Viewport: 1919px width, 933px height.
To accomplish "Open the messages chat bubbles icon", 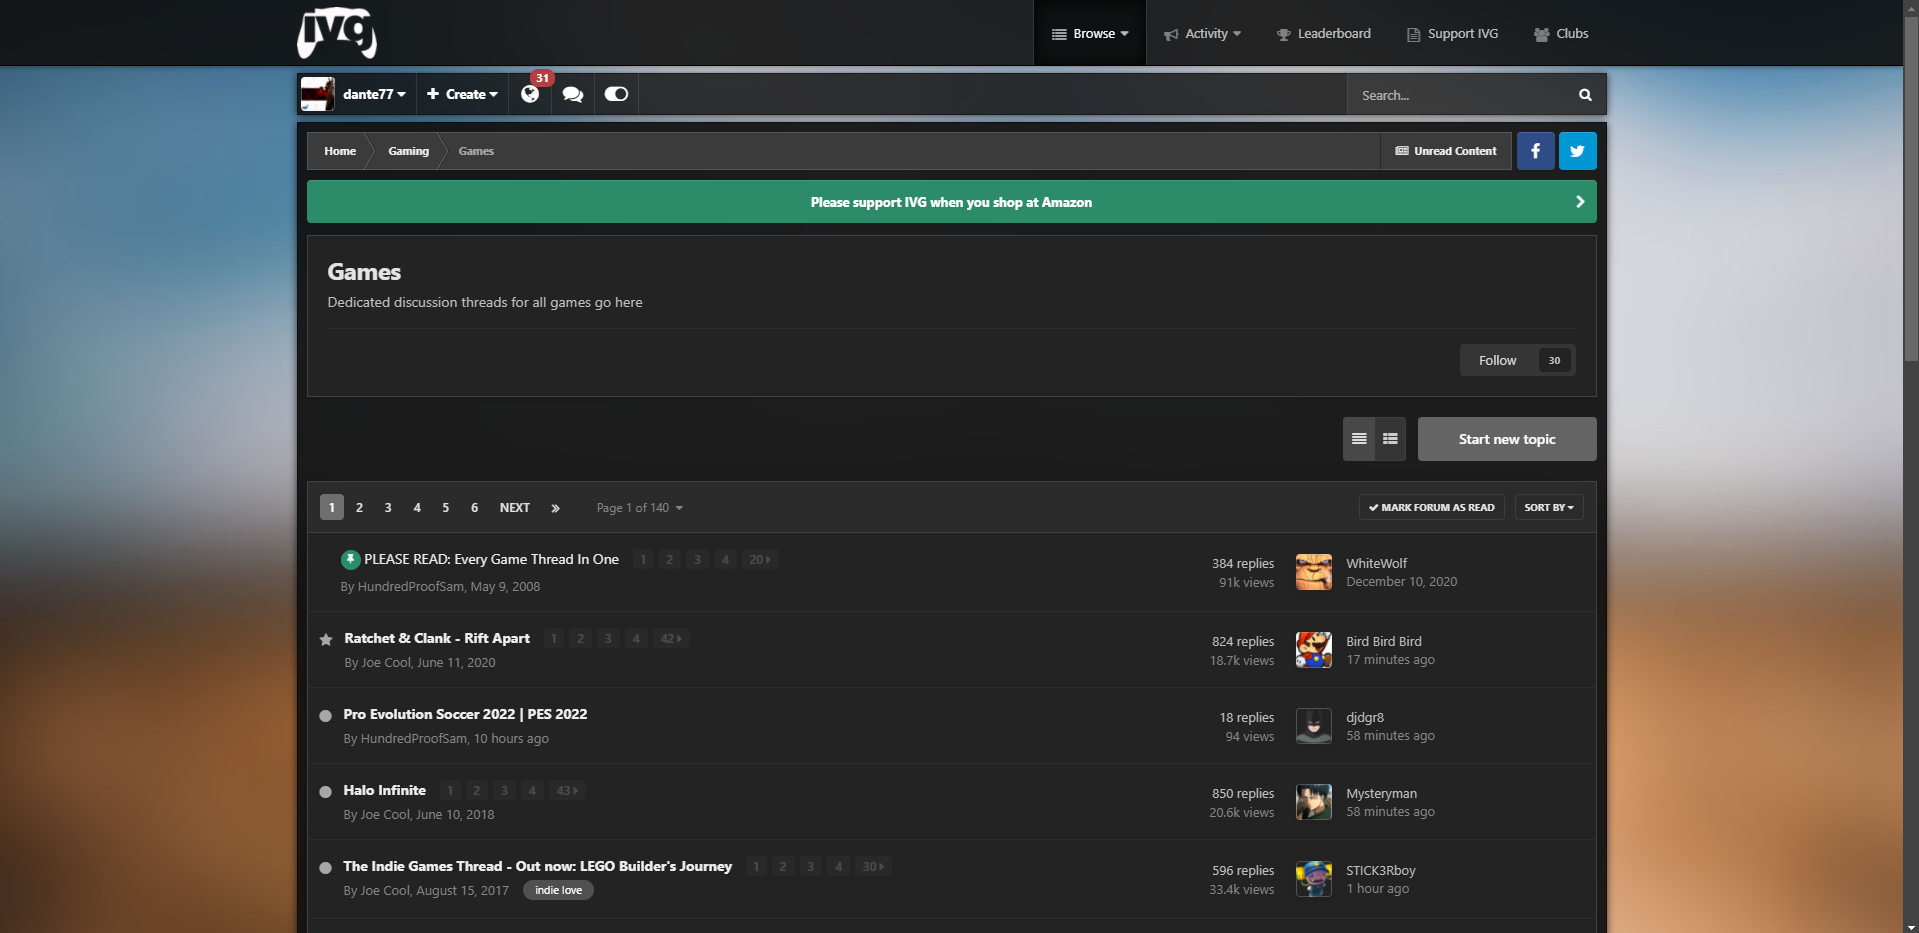I will click(x=573, y=94).
